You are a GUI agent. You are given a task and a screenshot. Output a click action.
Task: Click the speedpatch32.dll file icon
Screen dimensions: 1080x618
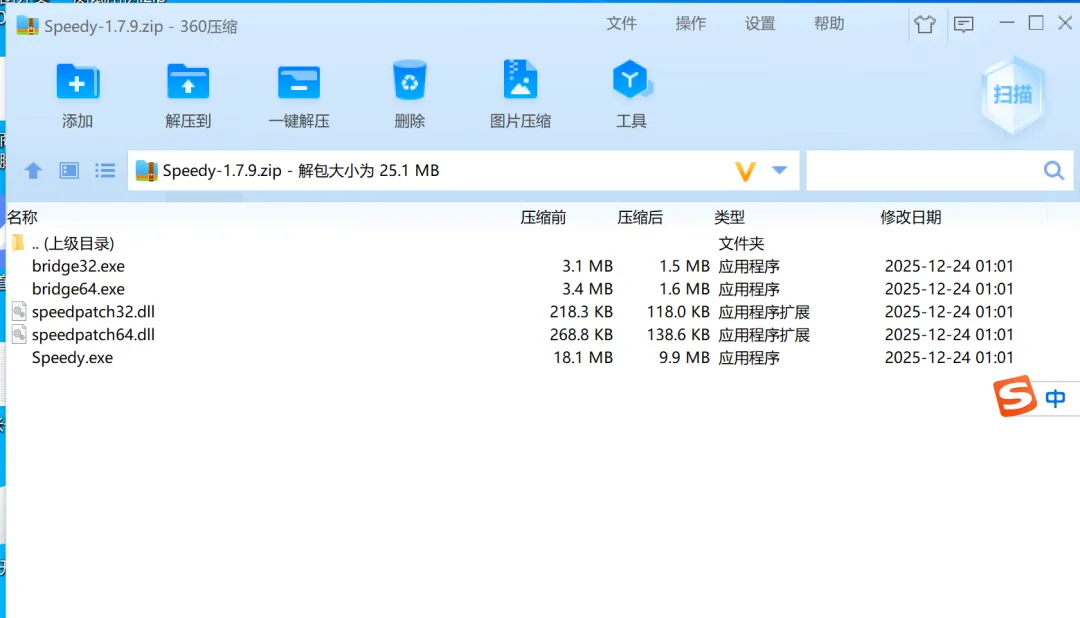pyautogui.click(x=19, y=311)
